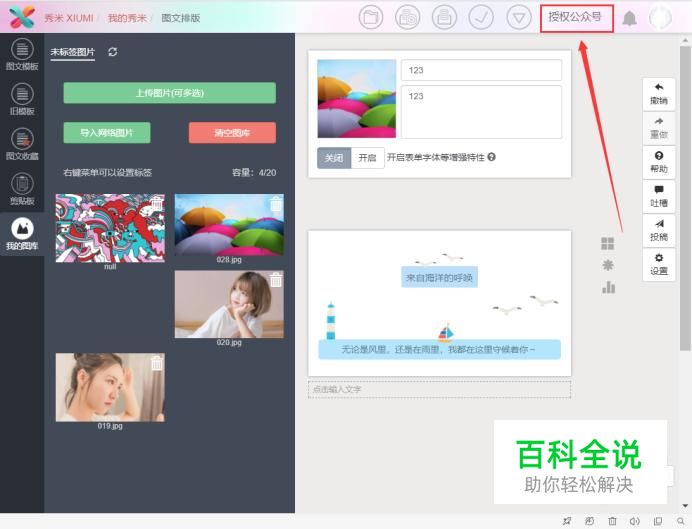Viewport: 692px width, 529px height.
Task: Open 剪贴板 in the left sidebar
Action: click(x=22, y=189)
